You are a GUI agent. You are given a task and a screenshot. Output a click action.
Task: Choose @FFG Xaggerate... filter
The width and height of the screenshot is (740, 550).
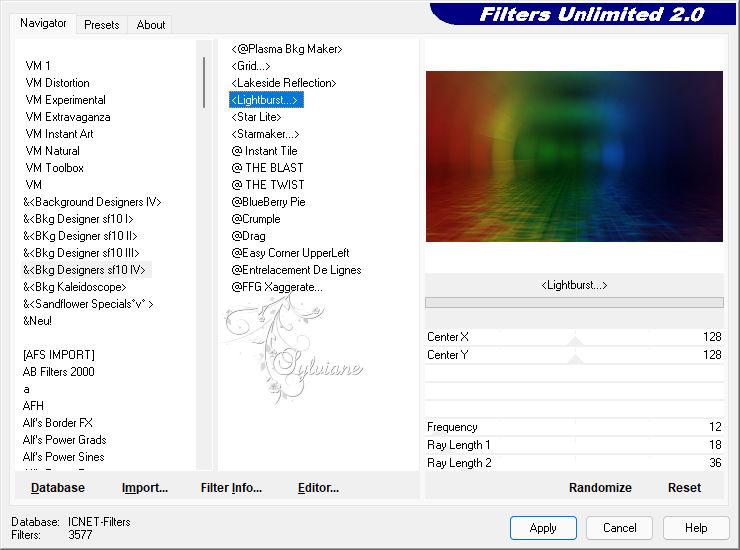coord(277,287)
